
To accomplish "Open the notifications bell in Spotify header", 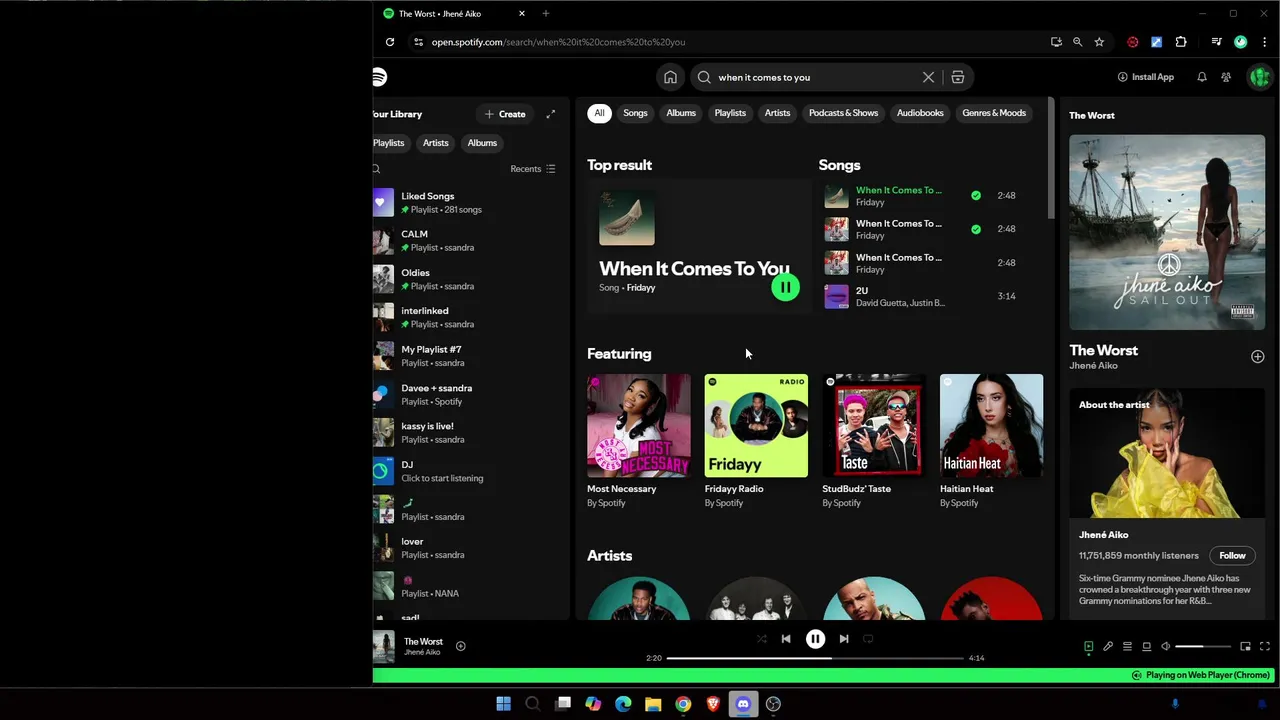I will point(1202,77).
